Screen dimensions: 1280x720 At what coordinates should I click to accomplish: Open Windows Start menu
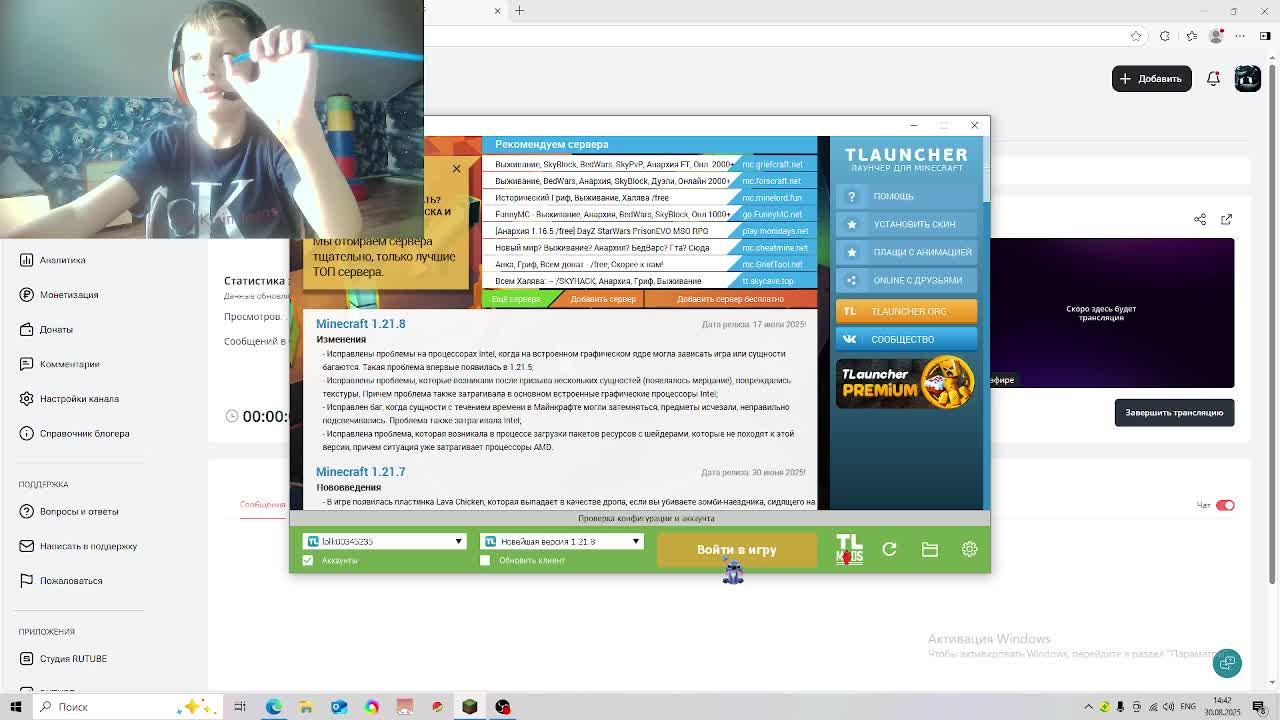(16, 707)
